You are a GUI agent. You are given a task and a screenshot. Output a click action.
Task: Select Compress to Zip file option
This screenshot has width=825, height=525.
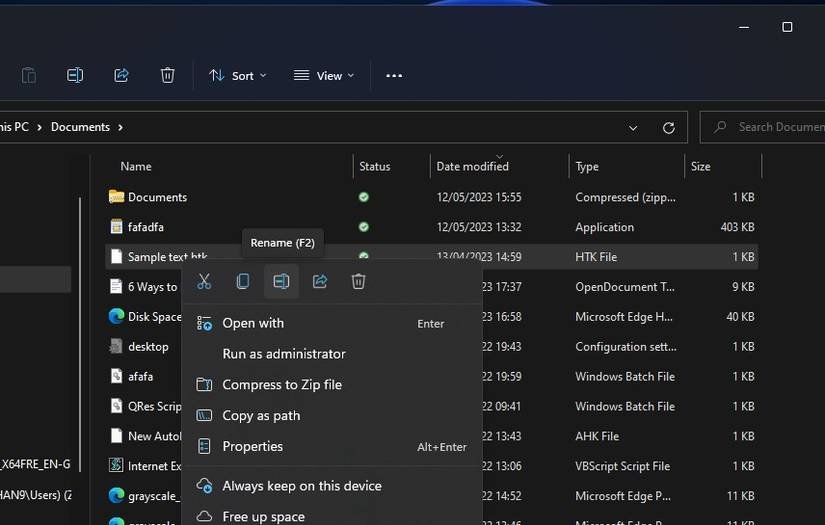(x=281, y=385)
